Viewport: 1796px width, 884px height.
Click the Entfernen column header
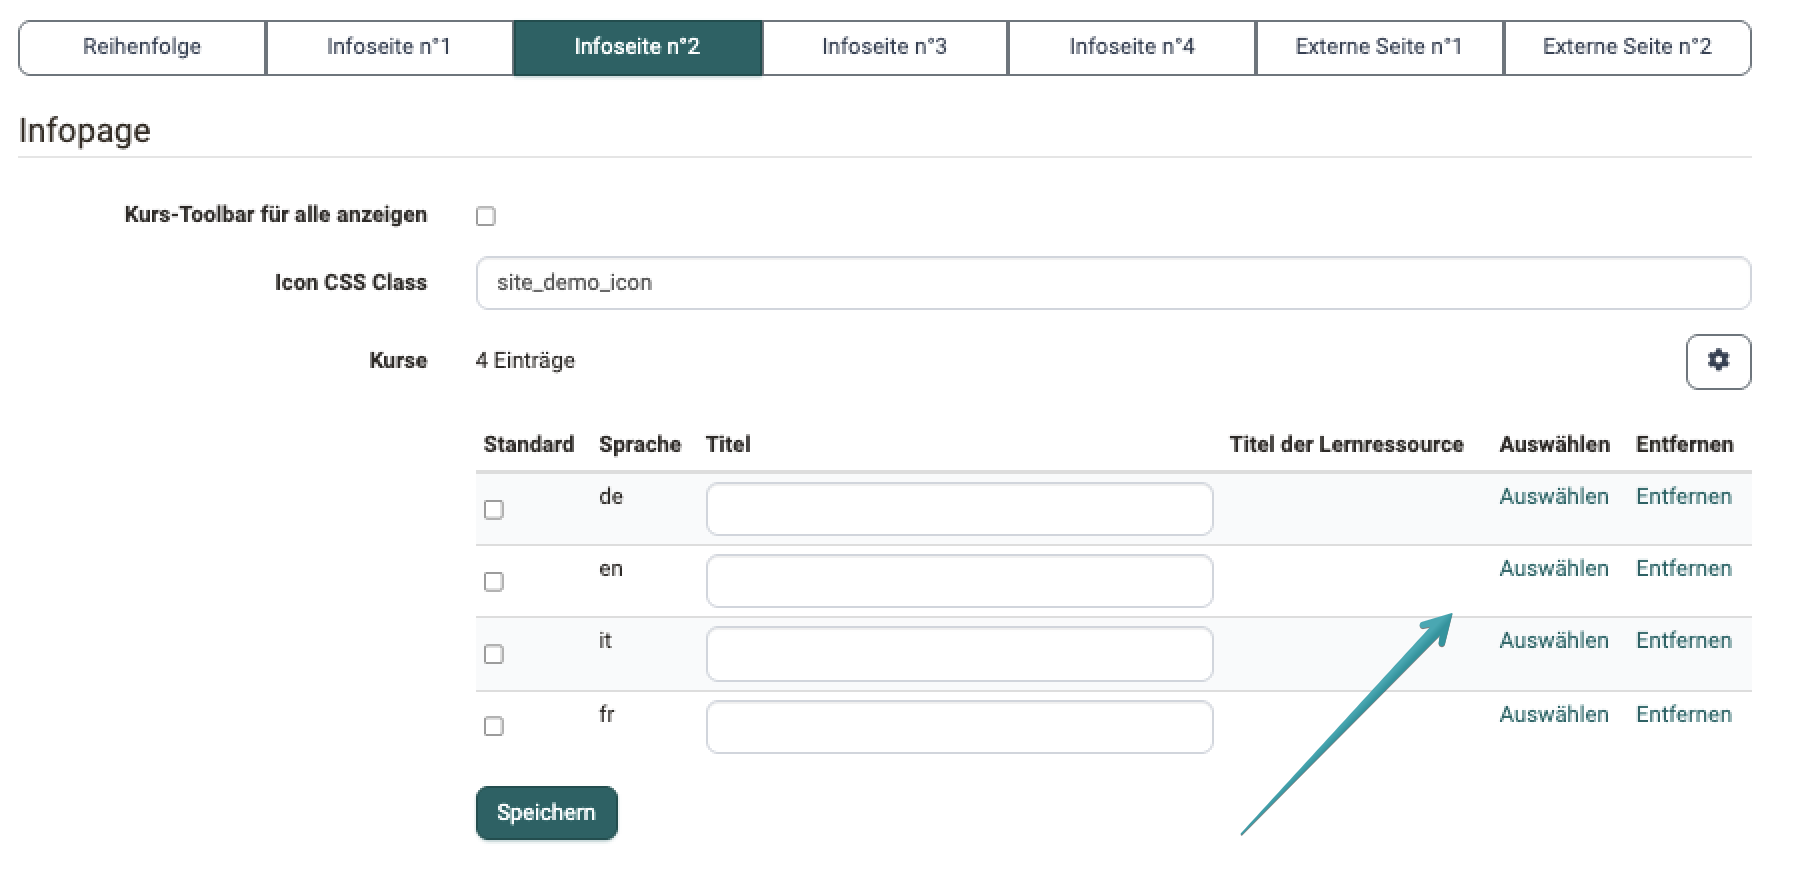point(1685,445)
